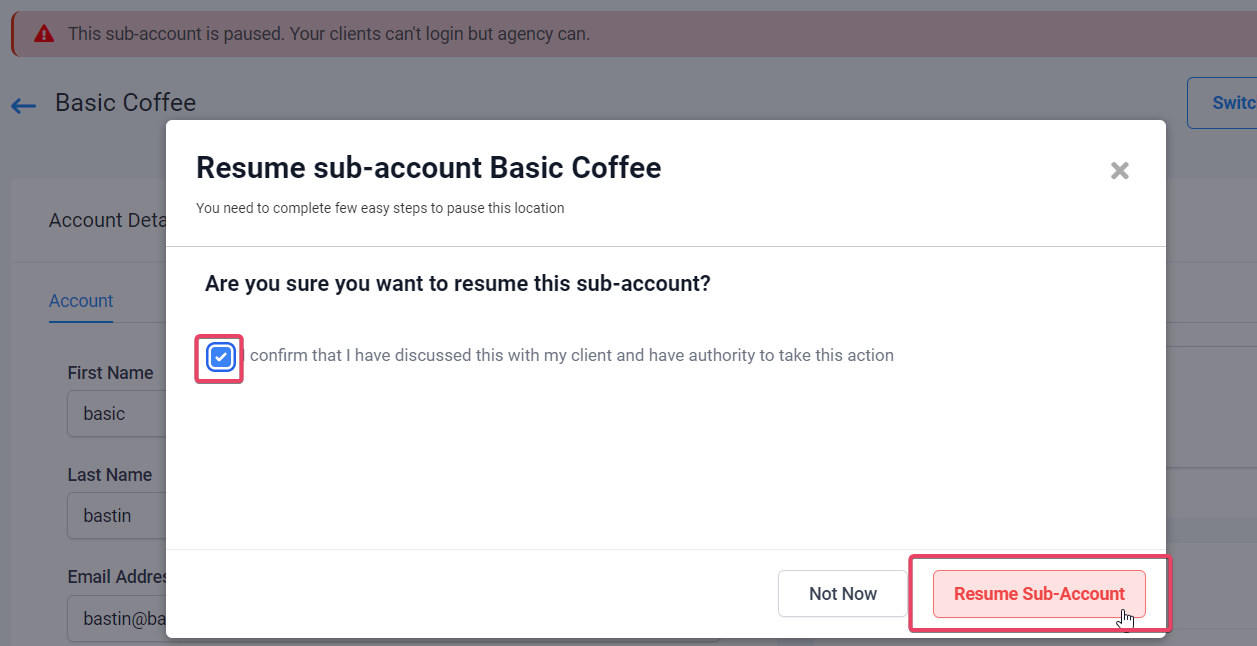Click the Last Name field containing 'bastin'
1257x646 pixels.
coord(116,516)
